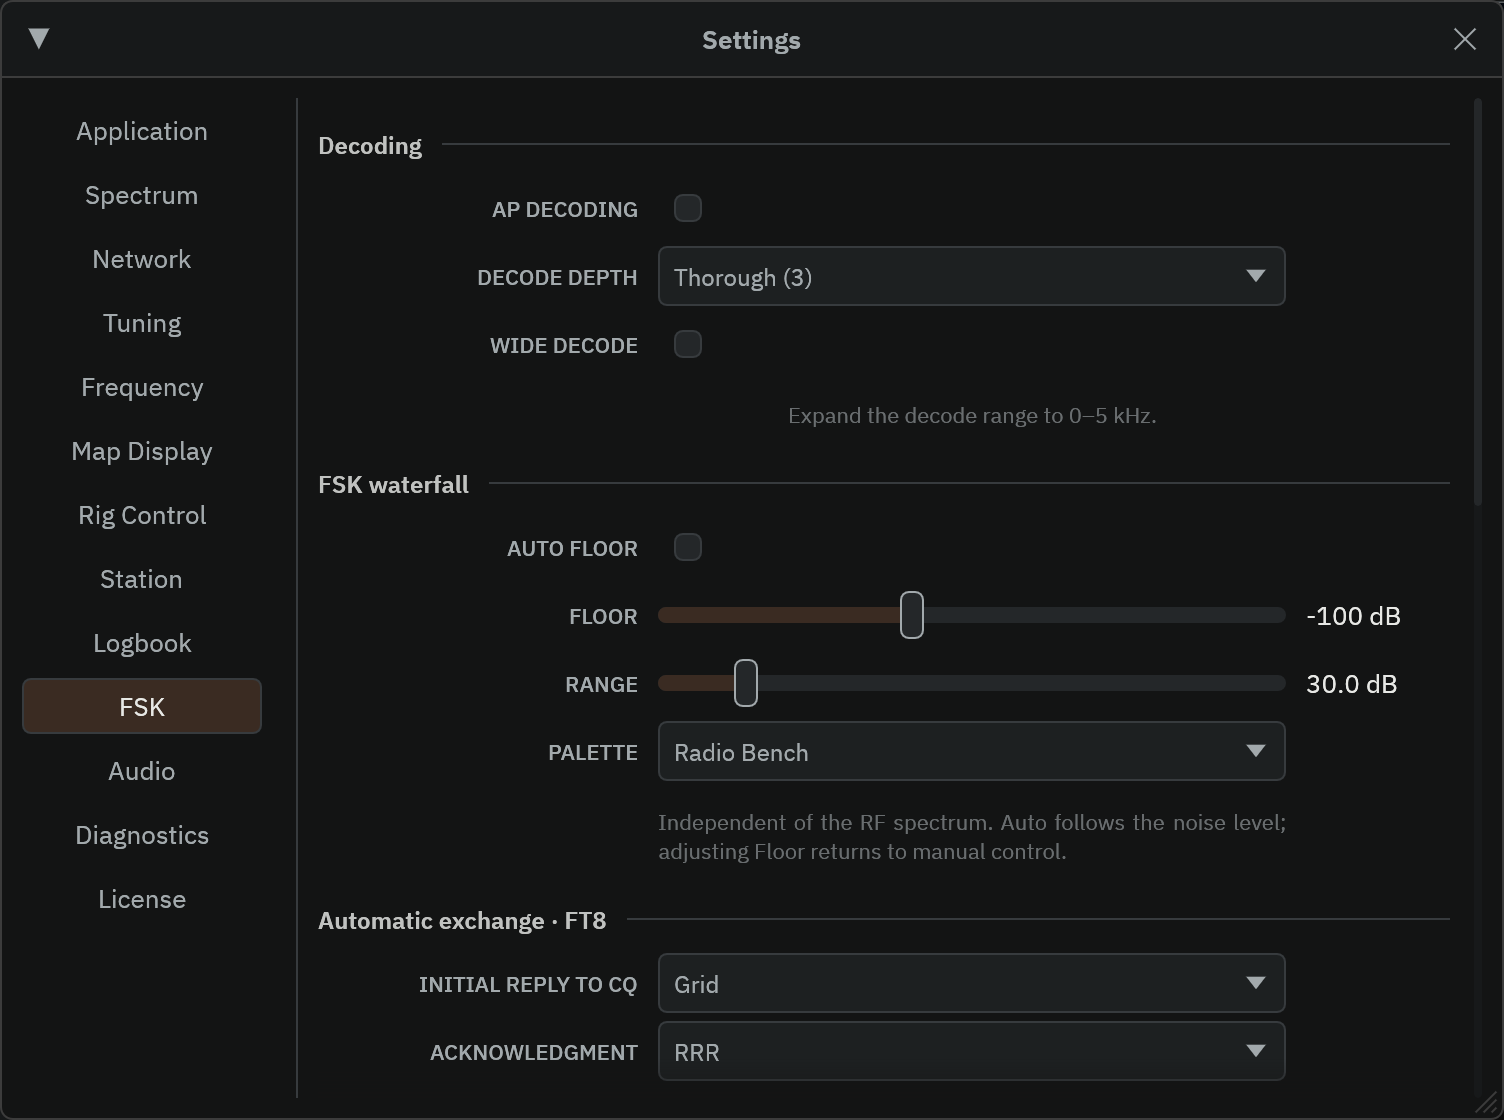
Task: Open Frequency settings
Action: coord(142,387)
